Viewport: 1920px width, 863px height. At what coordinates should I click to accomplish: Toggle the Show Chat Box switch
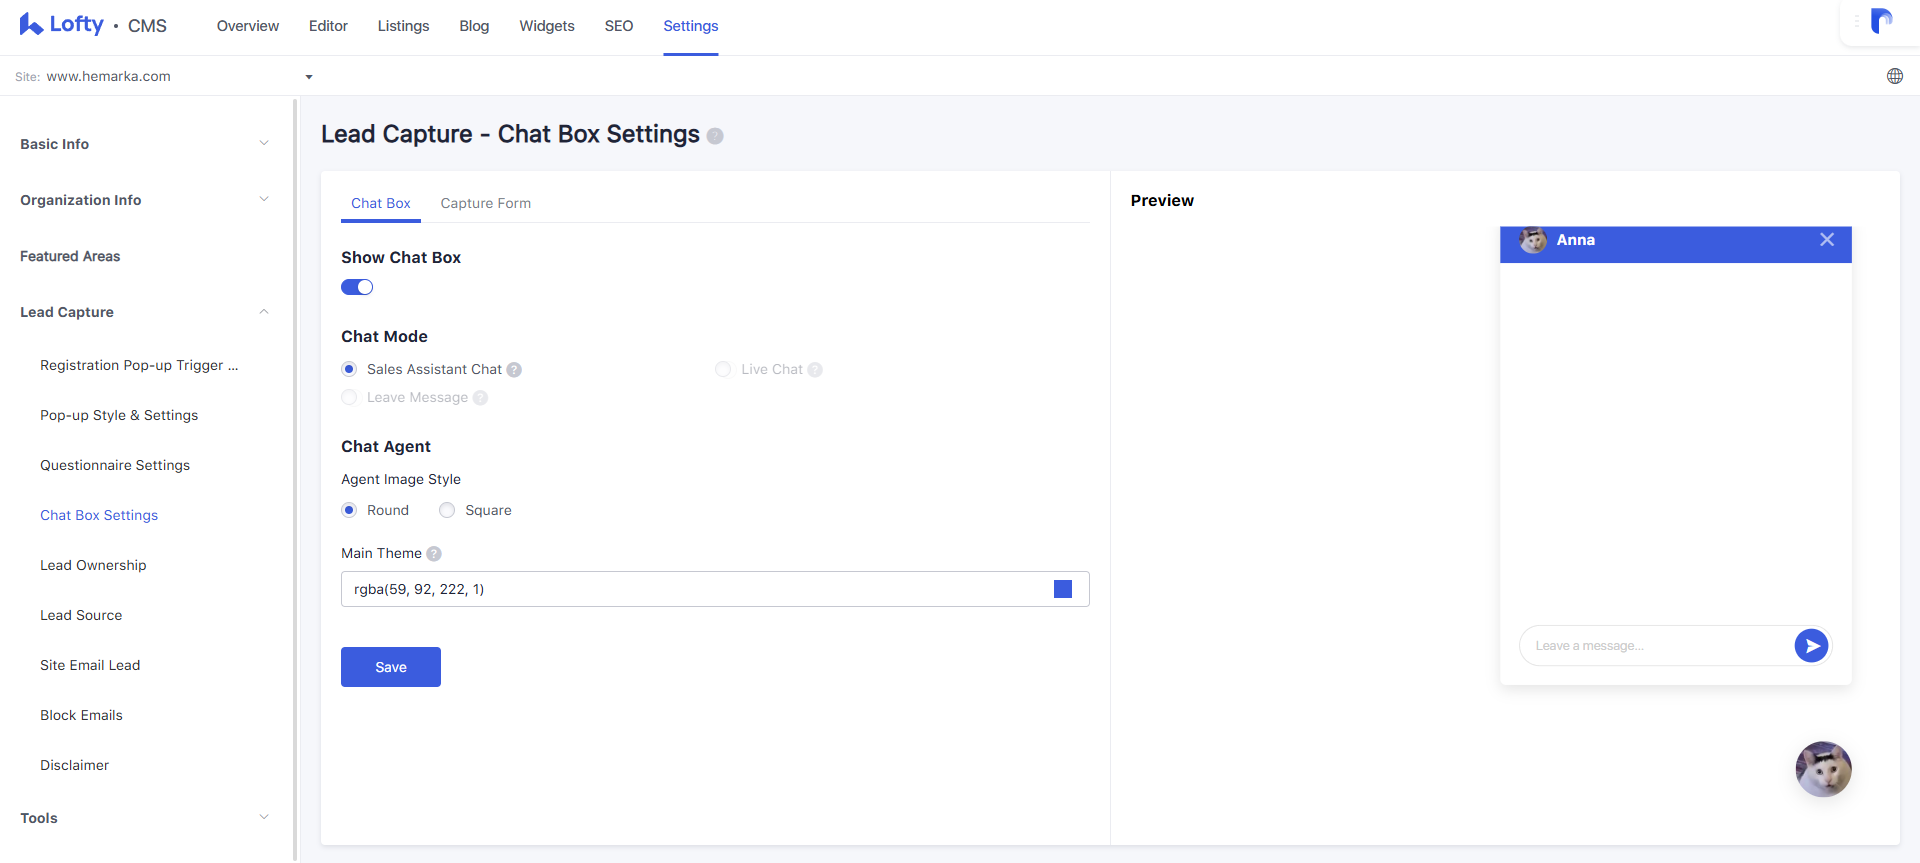tap(357, 287)
